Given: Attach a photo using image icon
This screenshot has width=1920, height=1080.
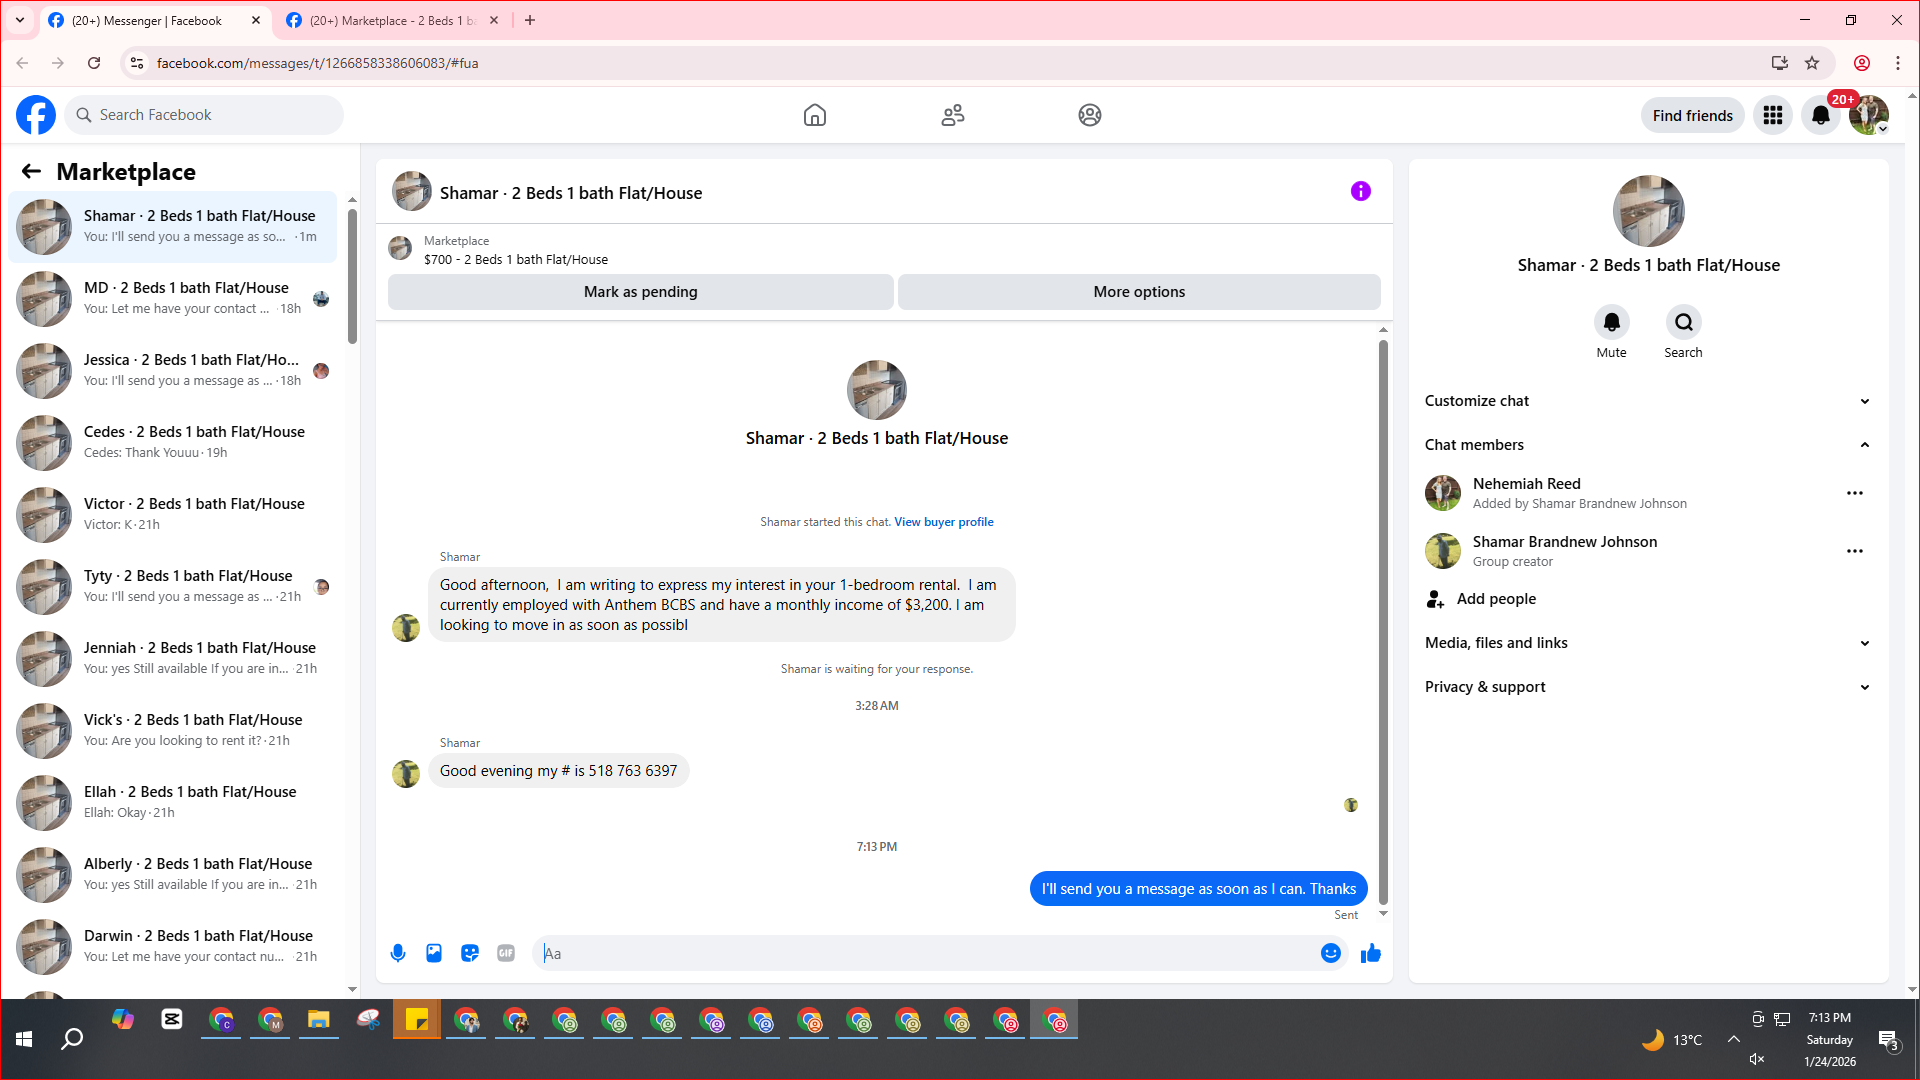Looking at the screenshot, I should (434, 953).
